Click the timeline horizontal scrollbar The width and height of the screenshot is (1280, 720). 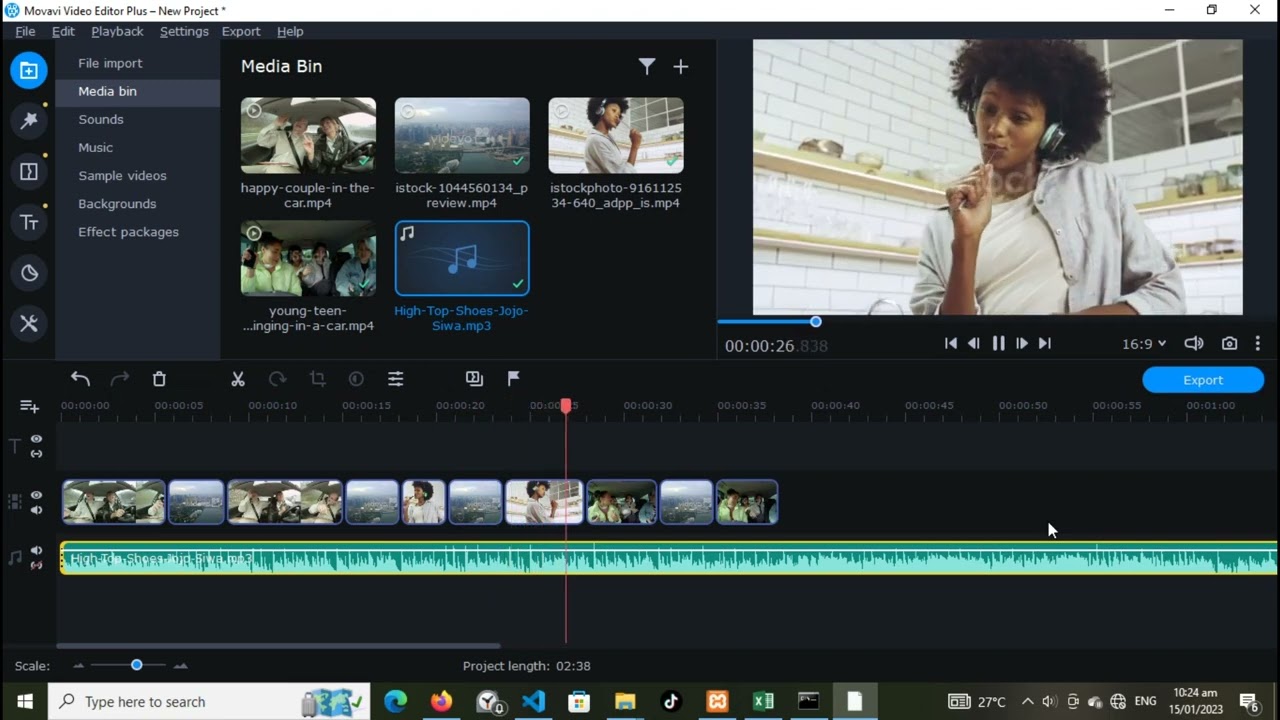279,646
